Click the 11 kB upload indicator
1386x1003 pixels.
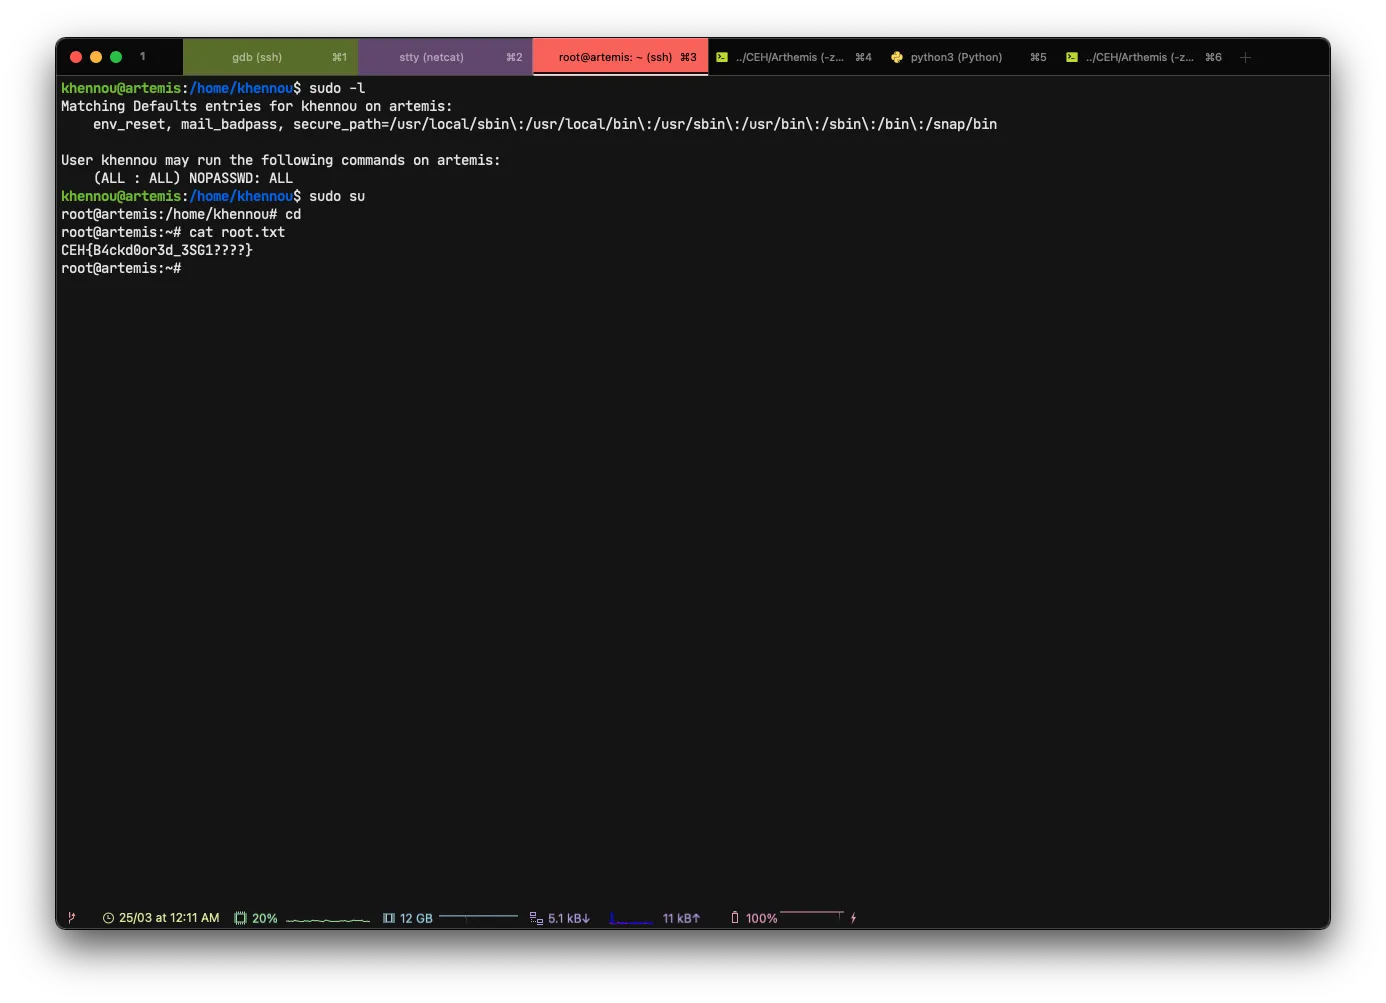681,918
